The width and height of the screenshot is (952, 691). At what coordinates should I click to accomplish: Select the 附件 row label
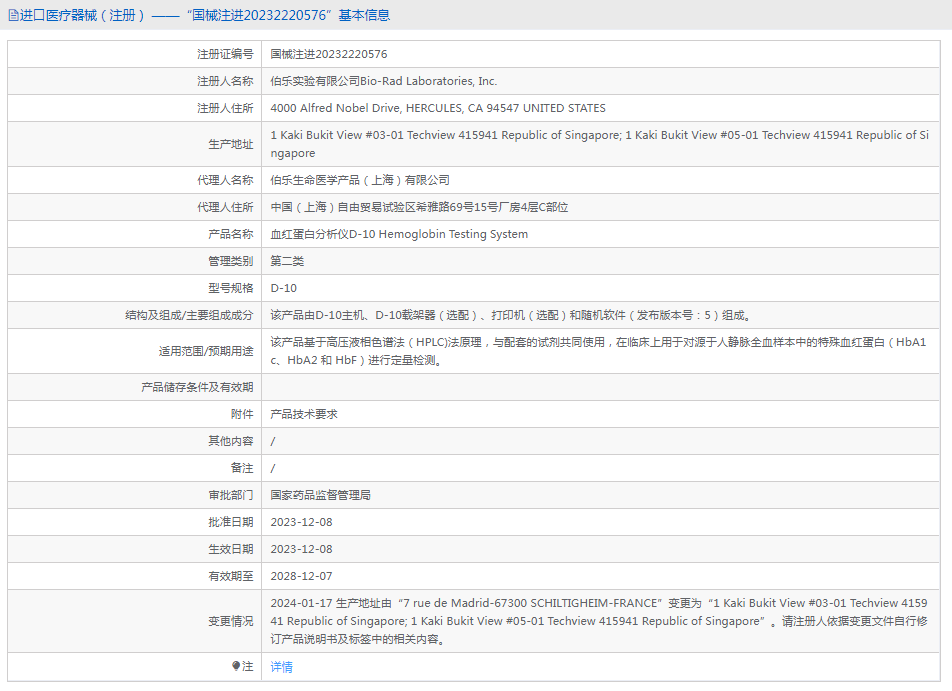click(242, 414)
